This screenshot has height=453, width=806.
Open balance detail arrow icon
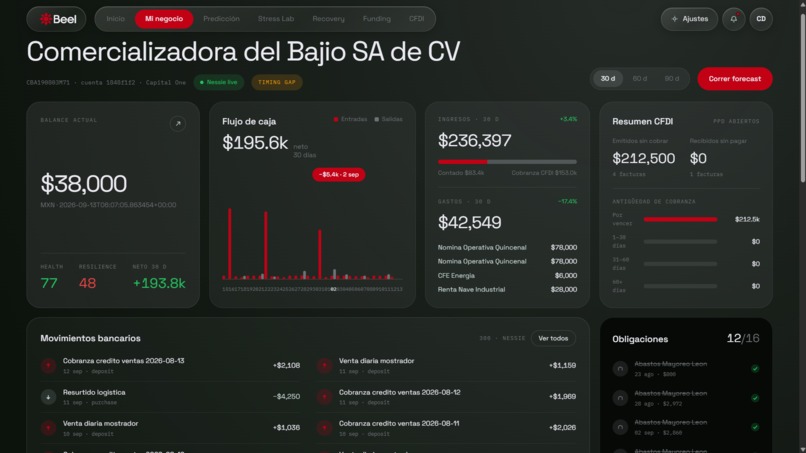click(178, 123)
